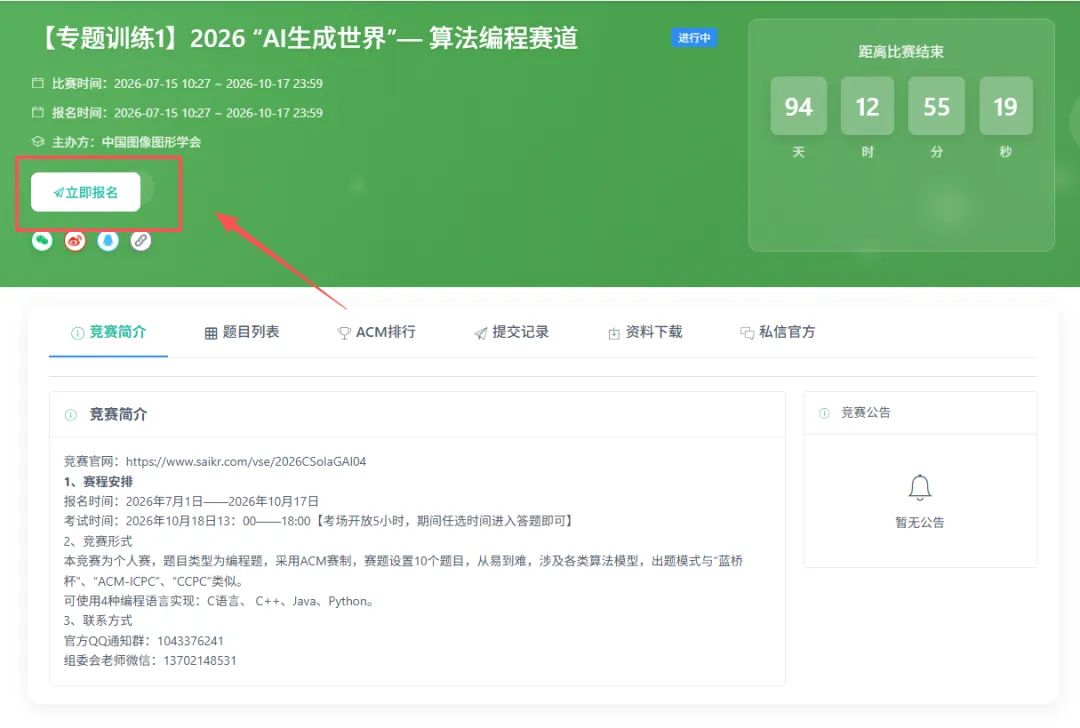Click the QQ group number 1043376241

point(190,641)
